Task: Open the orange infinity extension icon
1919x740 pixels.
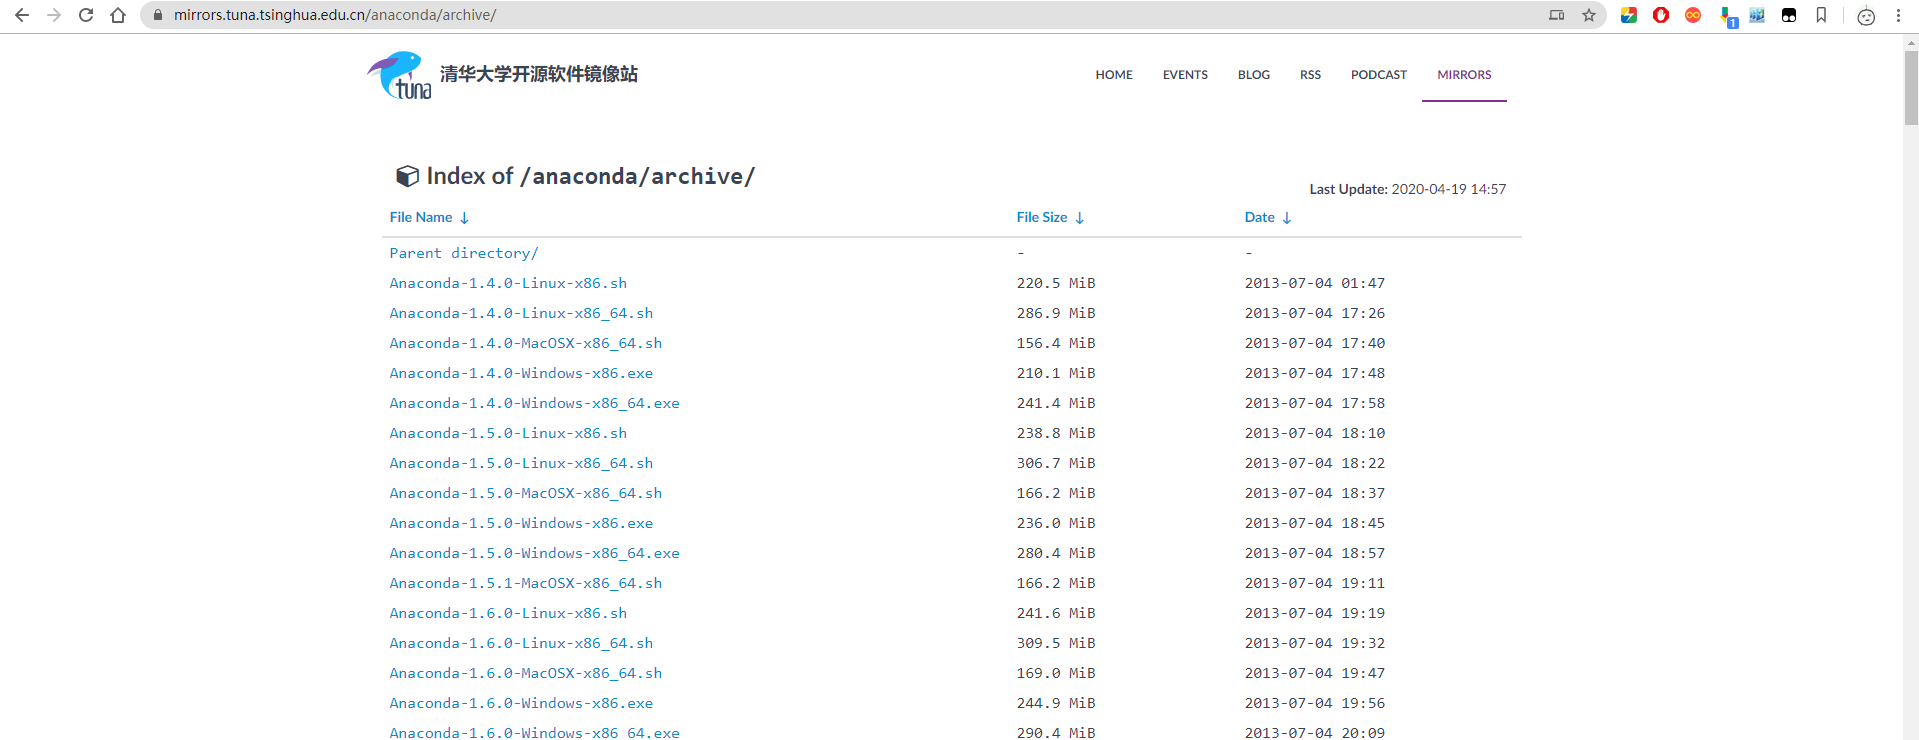Action: tap(1693, 15)
